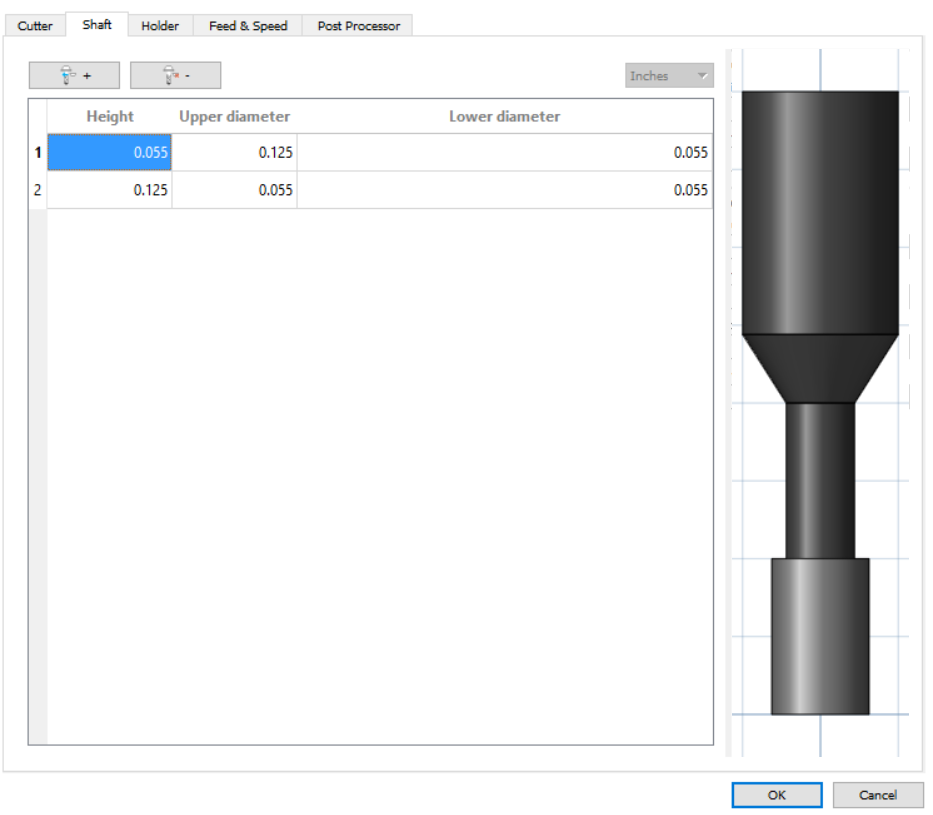Open the Post Processor tab

pos(357,26)
